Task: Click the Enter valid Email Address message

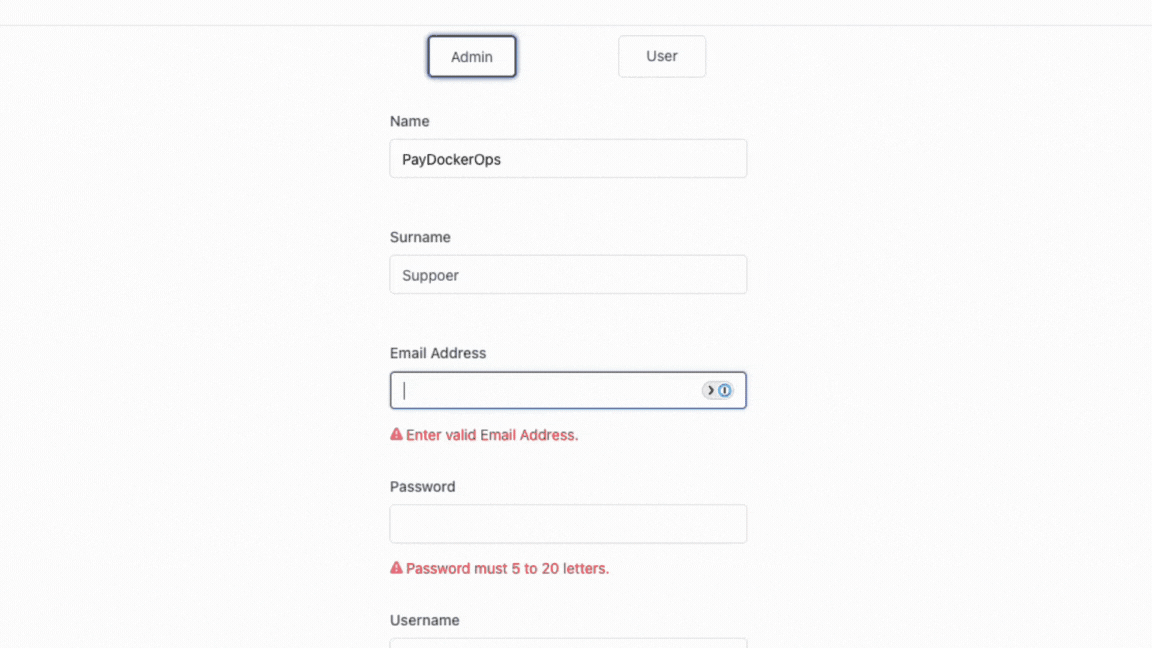Action: point(493,435)
